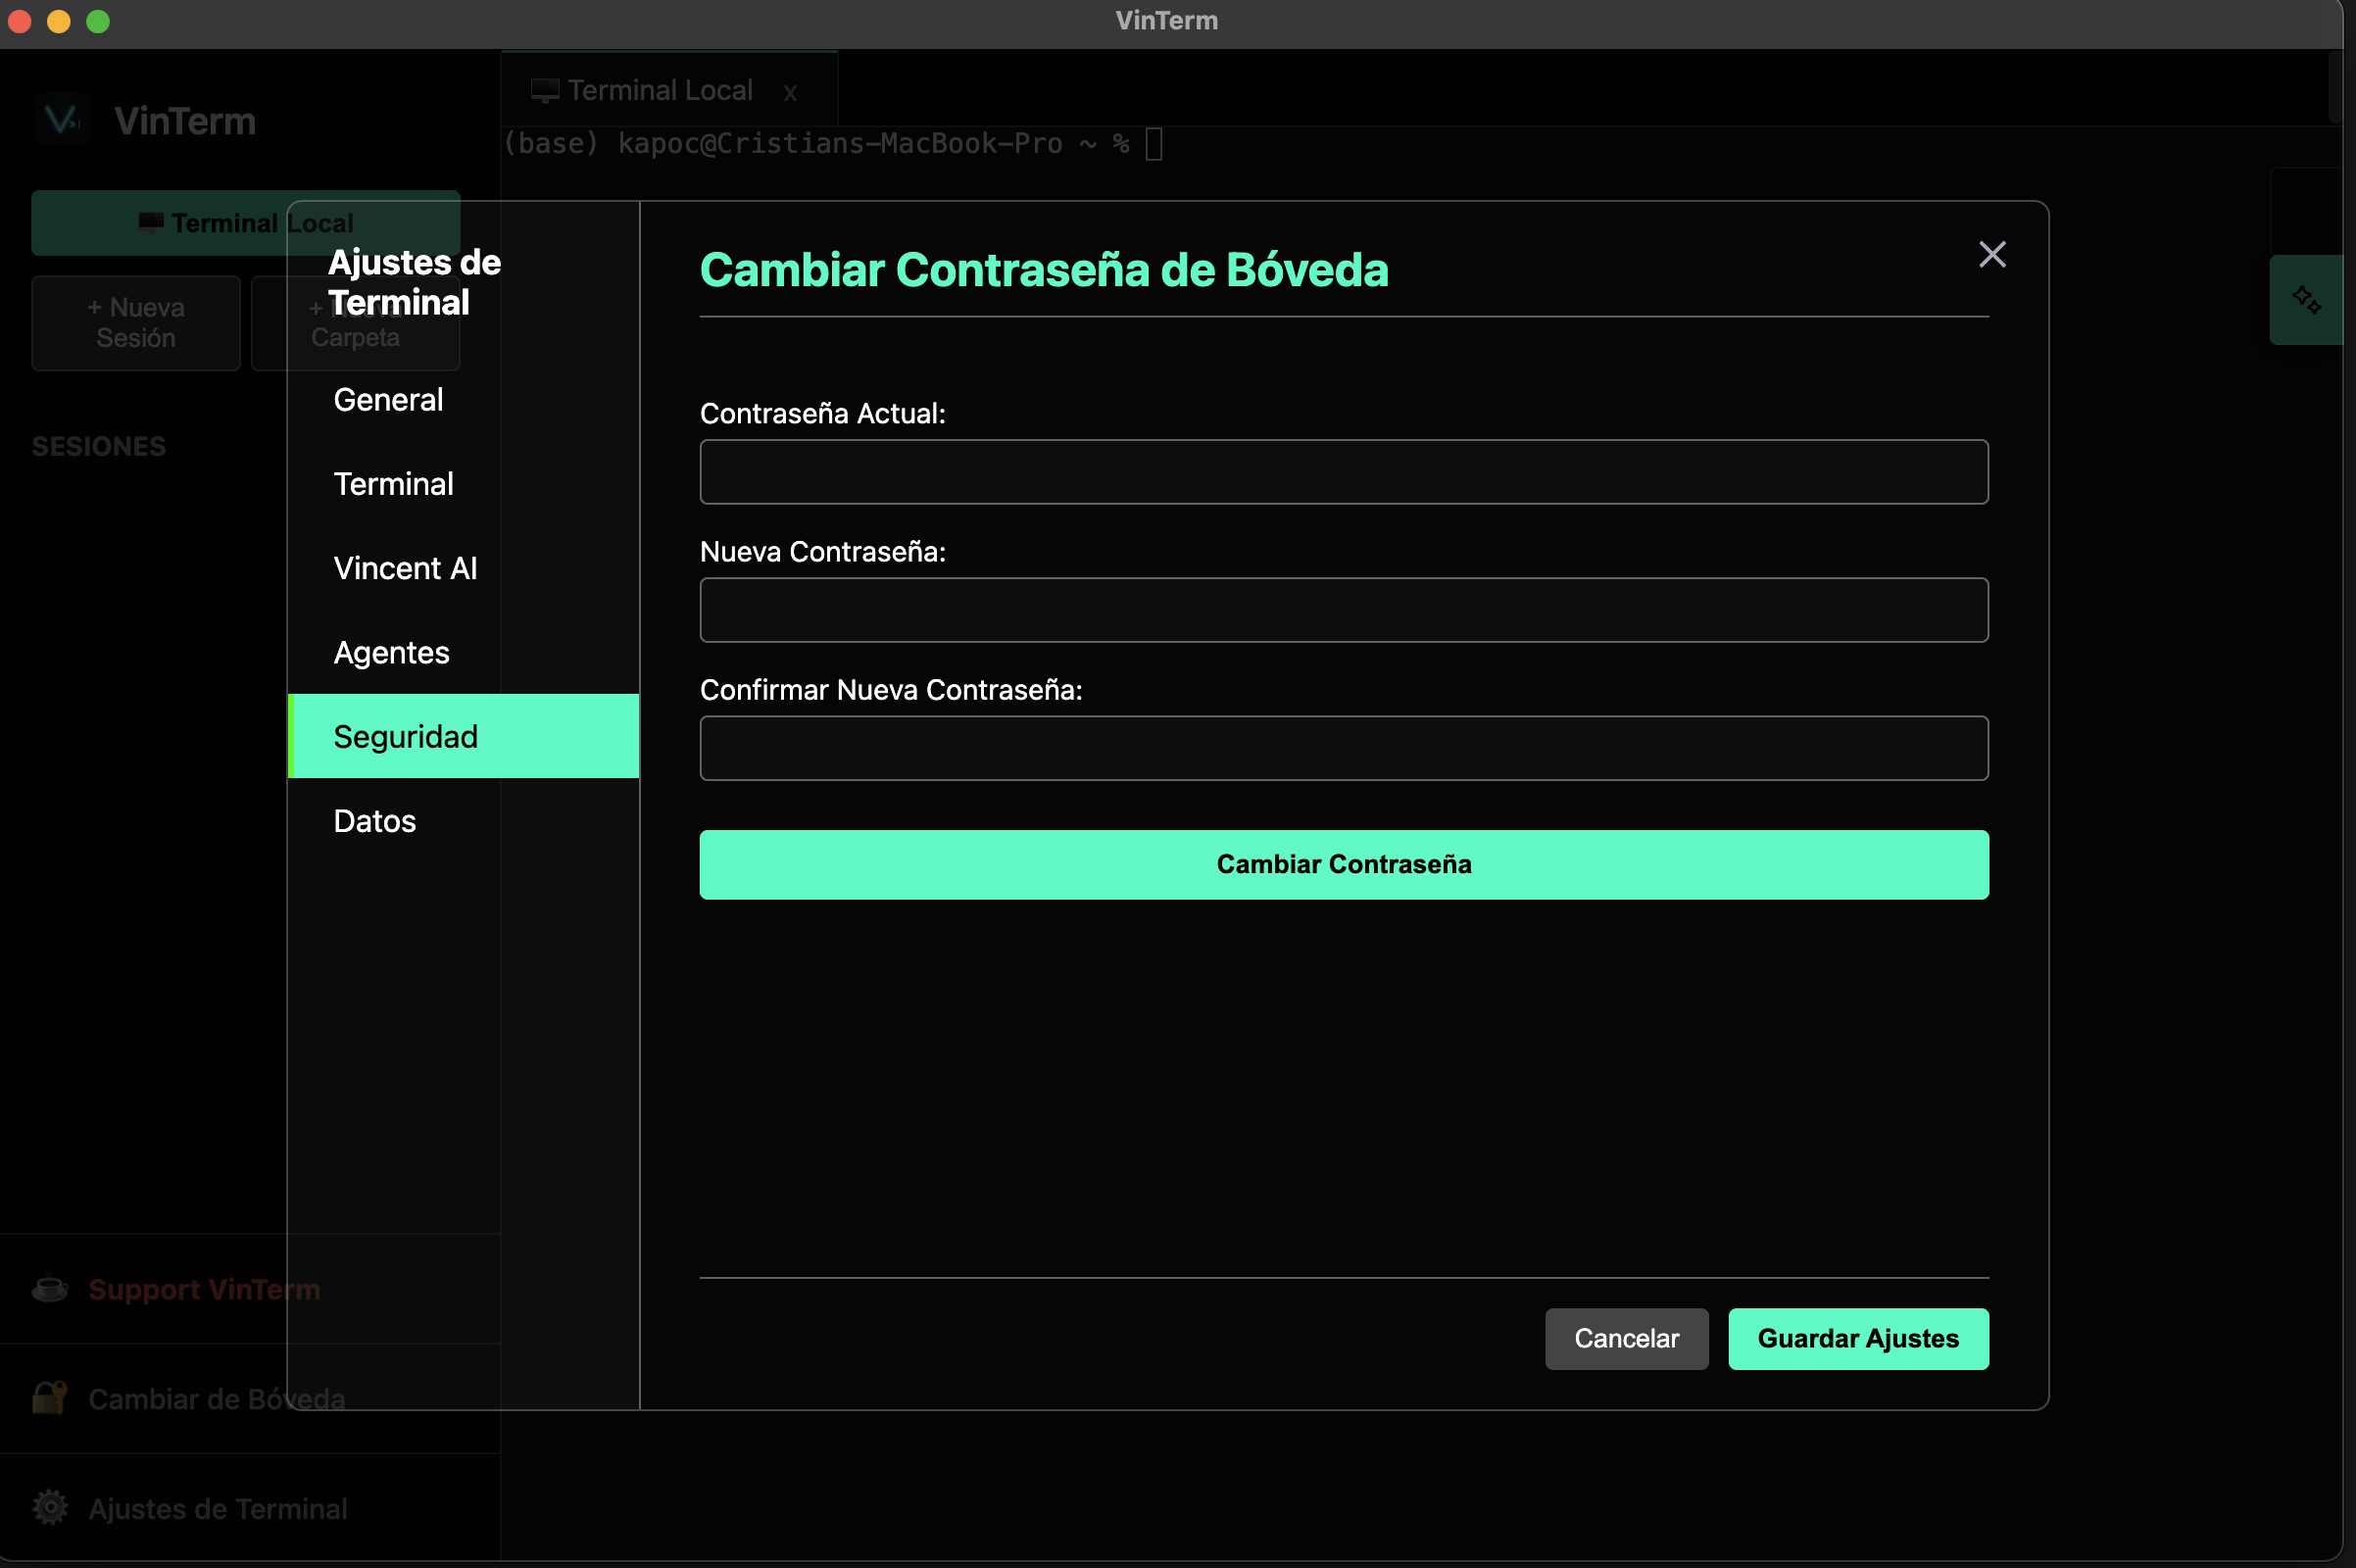Click the Cancelar button
Viewport: 2356px width, 1568px height.
point(1626,1338)
